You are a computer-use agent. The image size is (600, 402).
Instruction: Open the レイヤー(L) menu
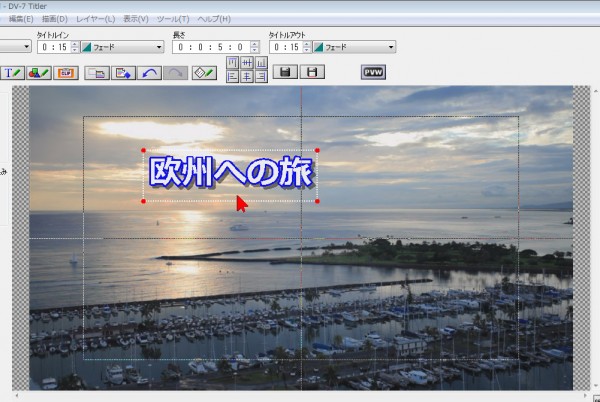point(97,19)
